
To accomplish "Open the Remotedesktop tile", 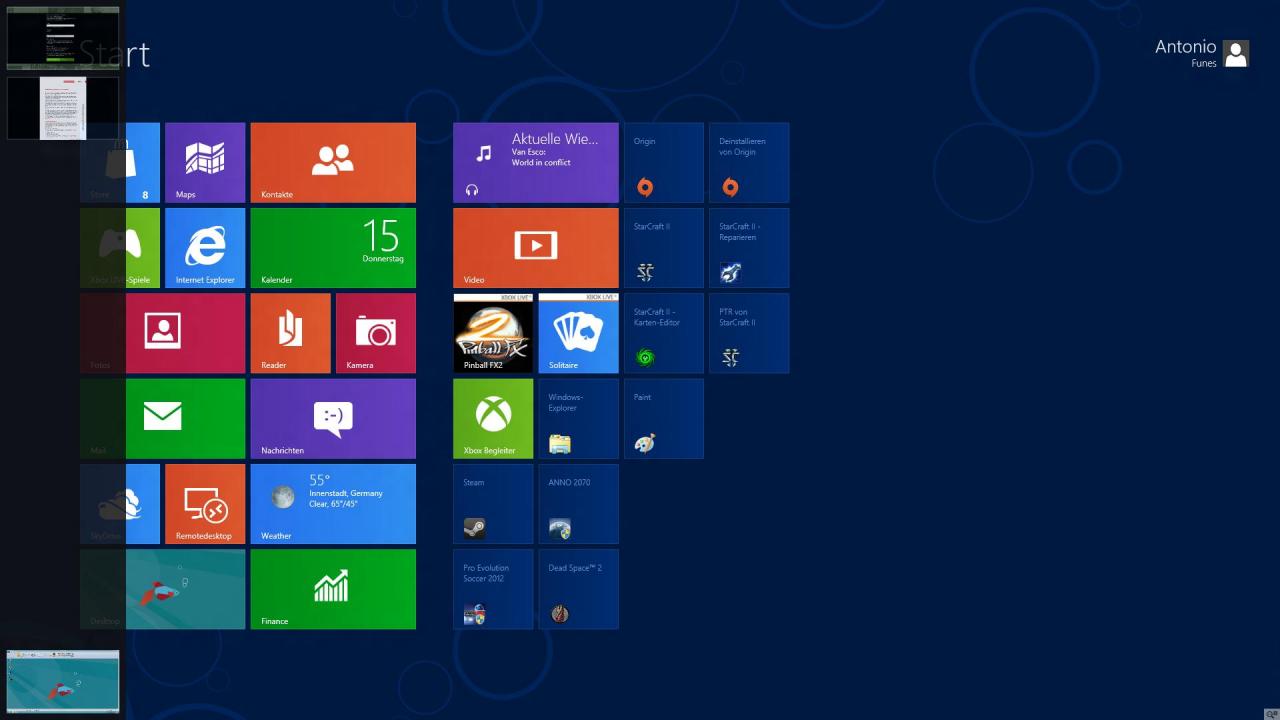I will coord(205,504).
